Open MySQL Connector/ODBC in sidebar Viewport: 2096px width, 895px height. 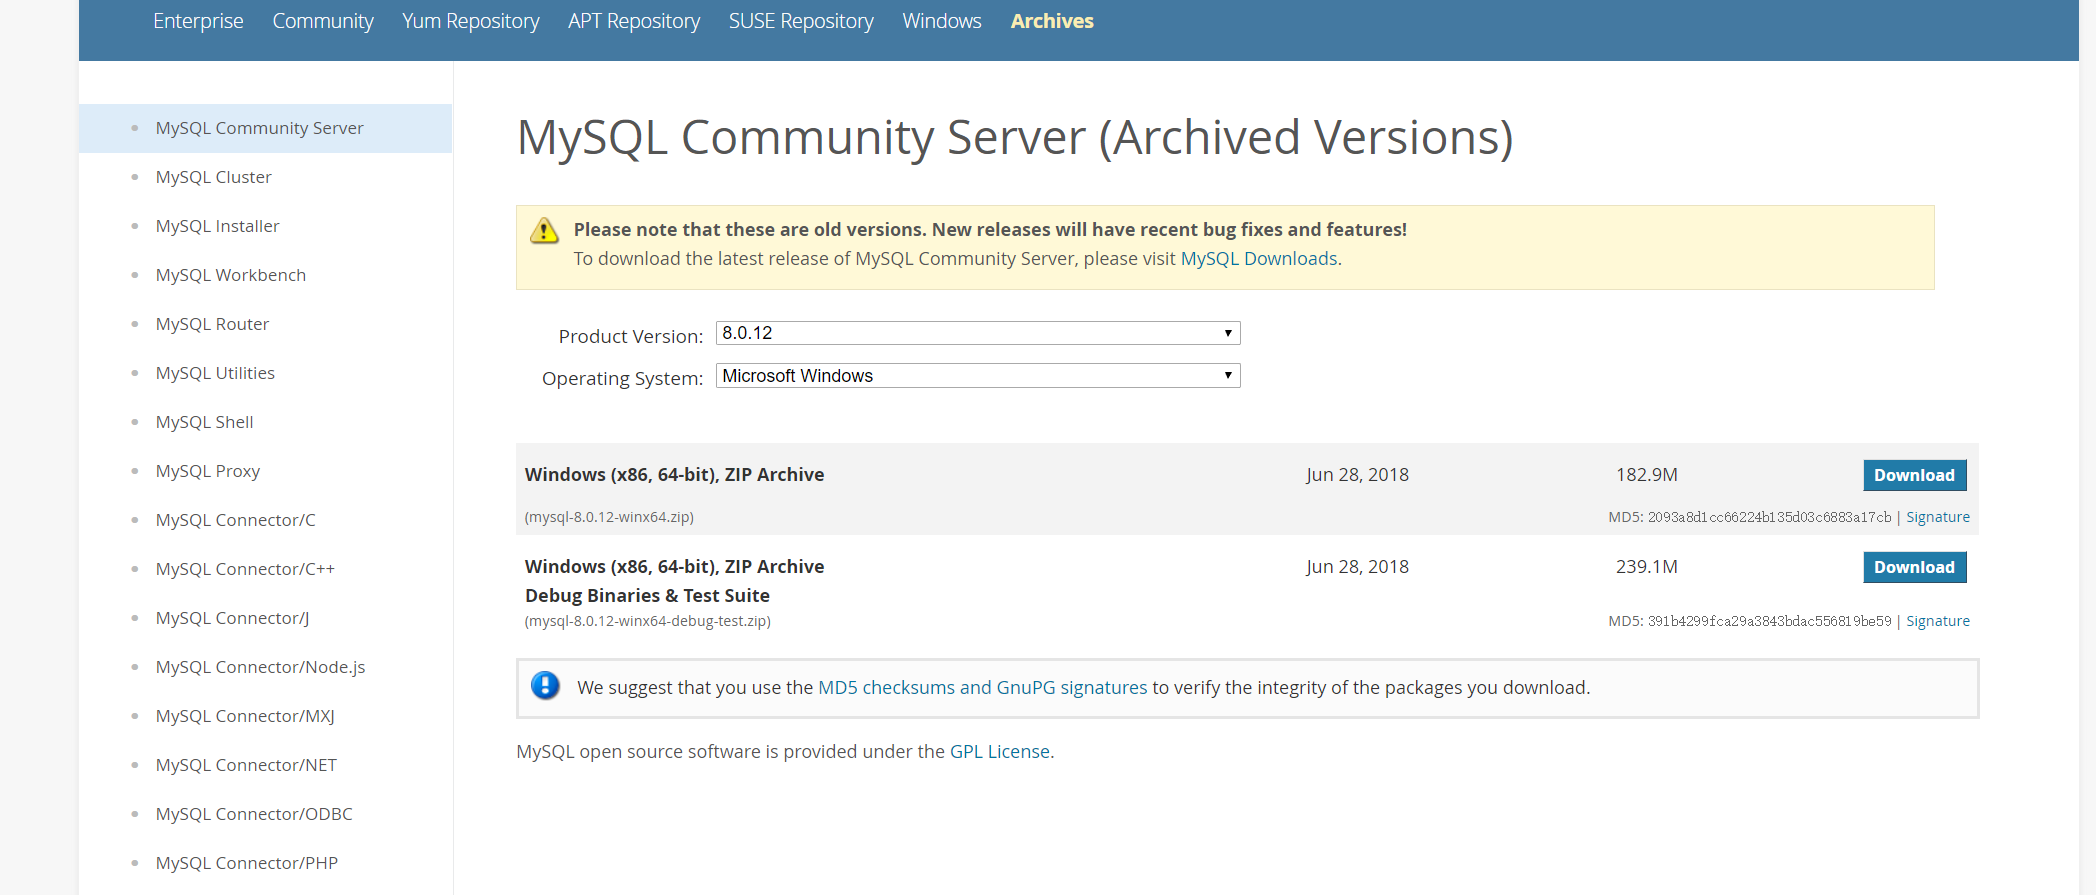point(254,814)
